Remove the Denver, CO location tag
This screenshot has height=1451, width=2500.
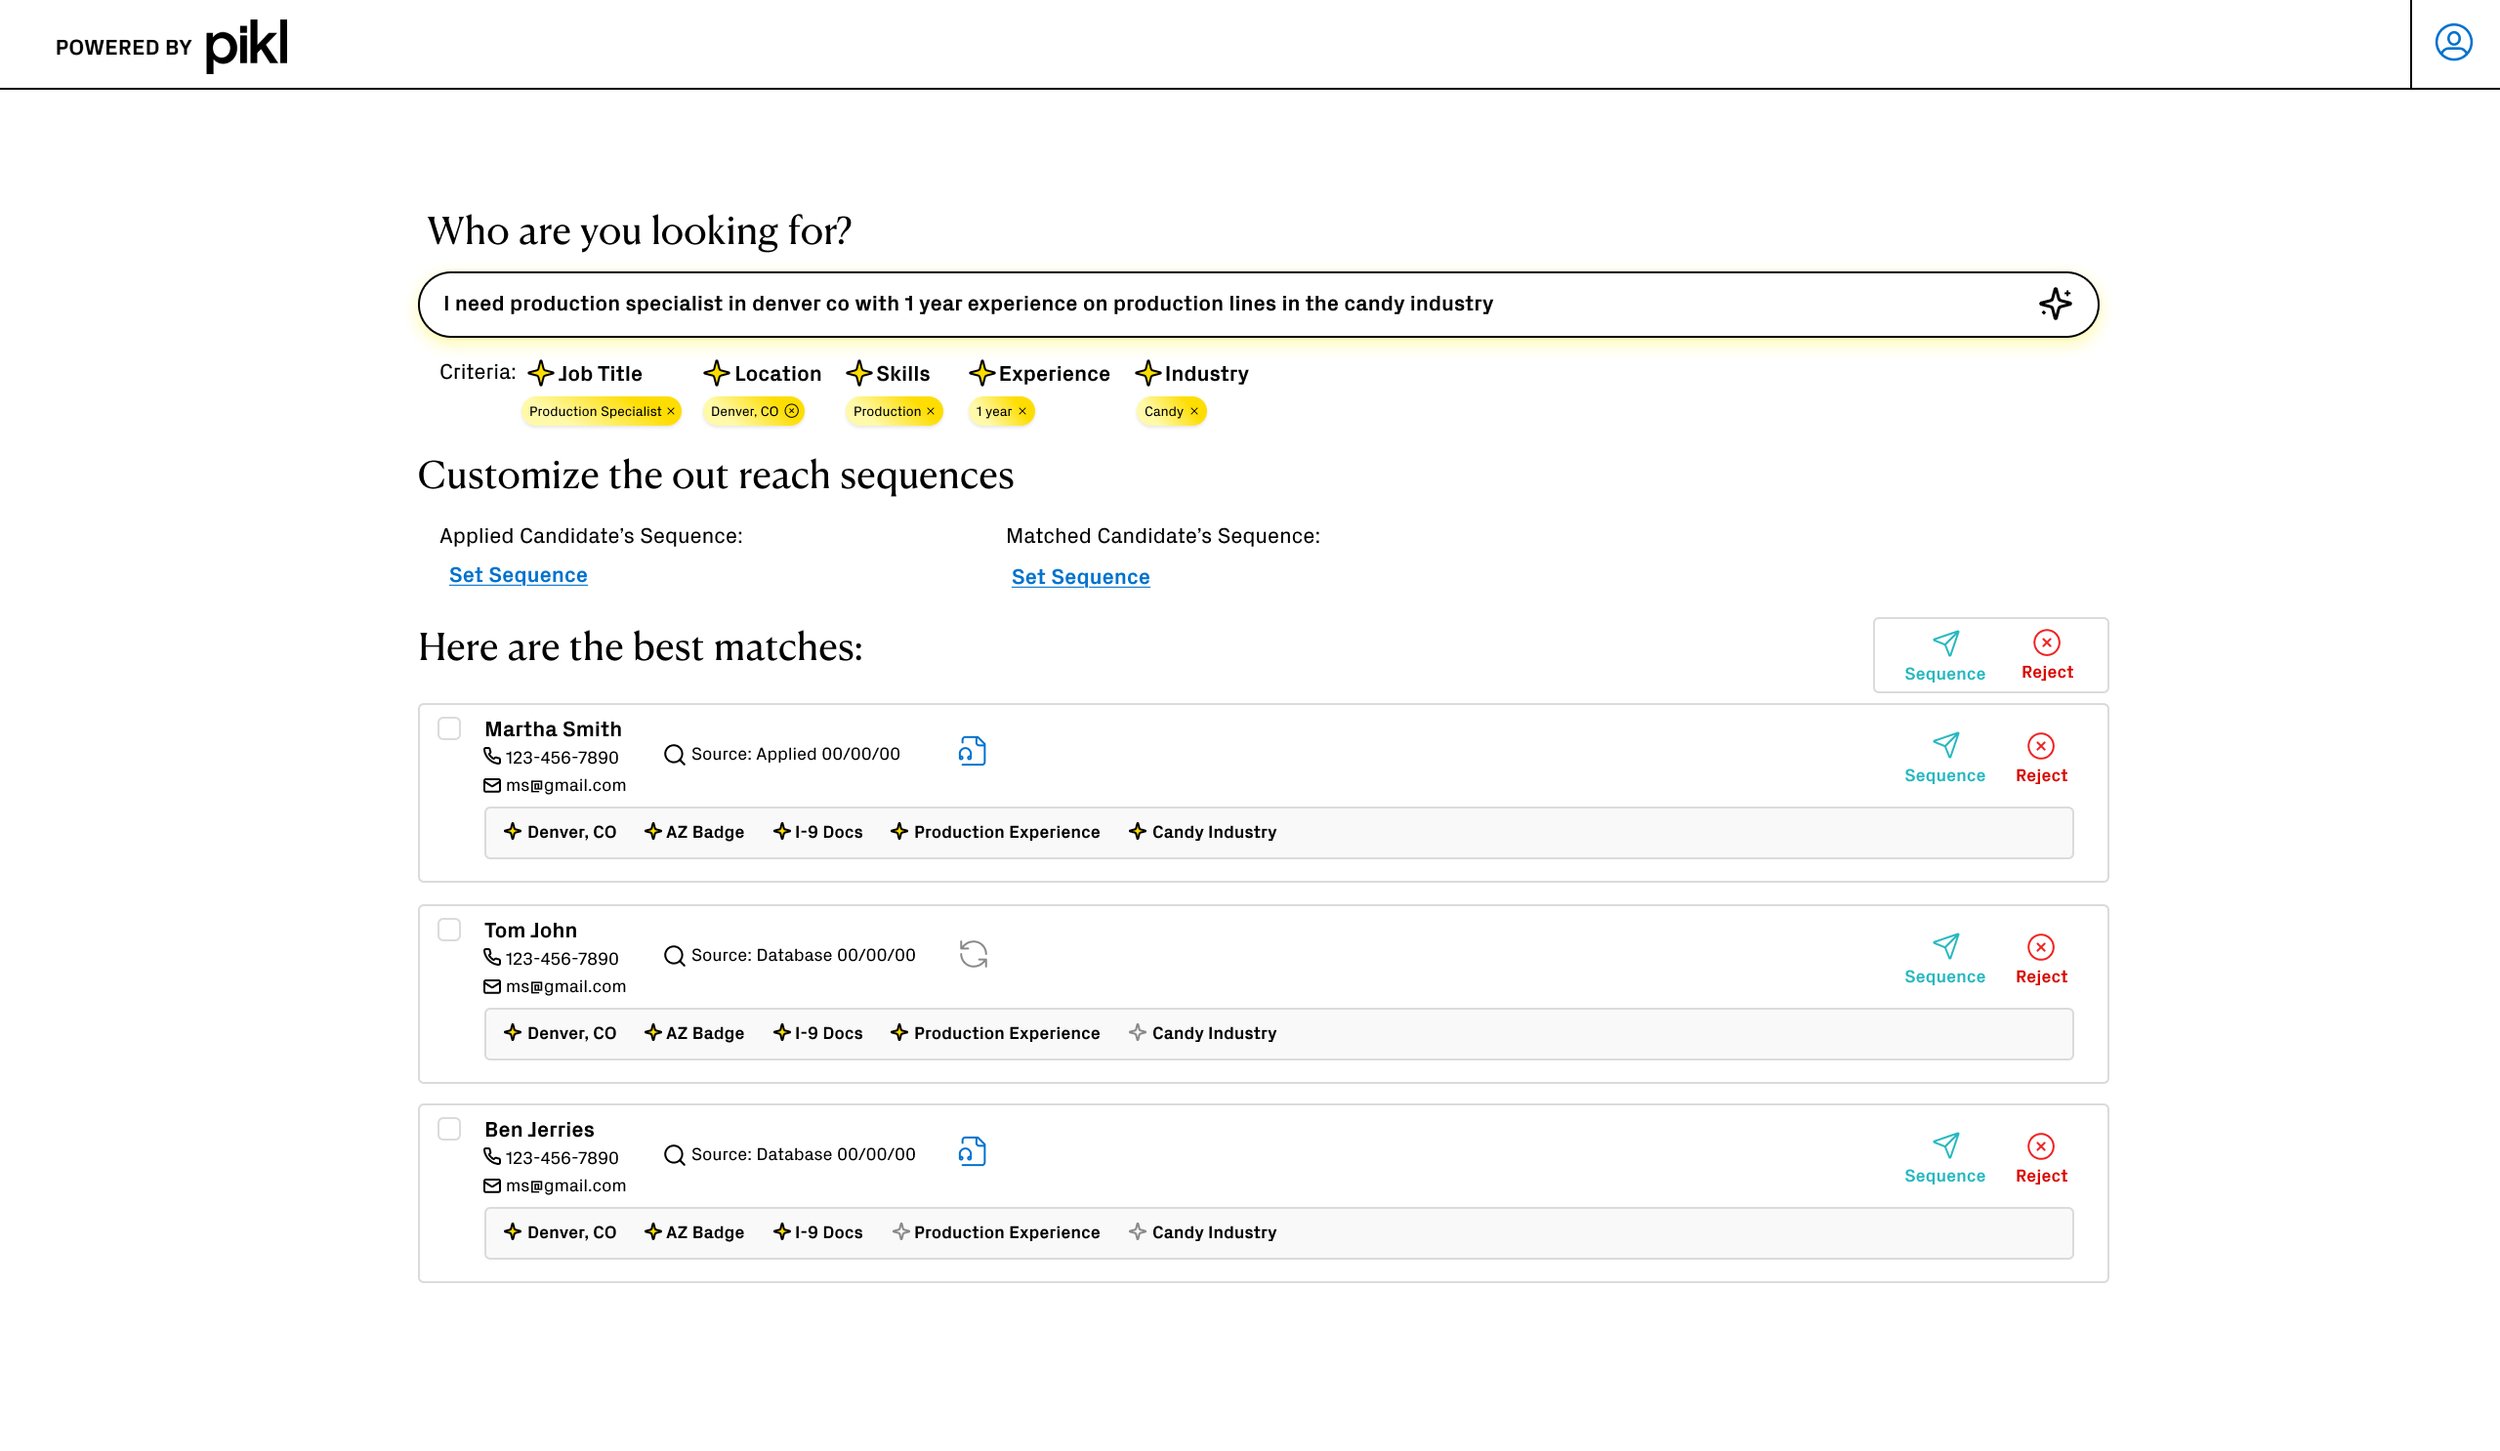click(x=792, y=411)
